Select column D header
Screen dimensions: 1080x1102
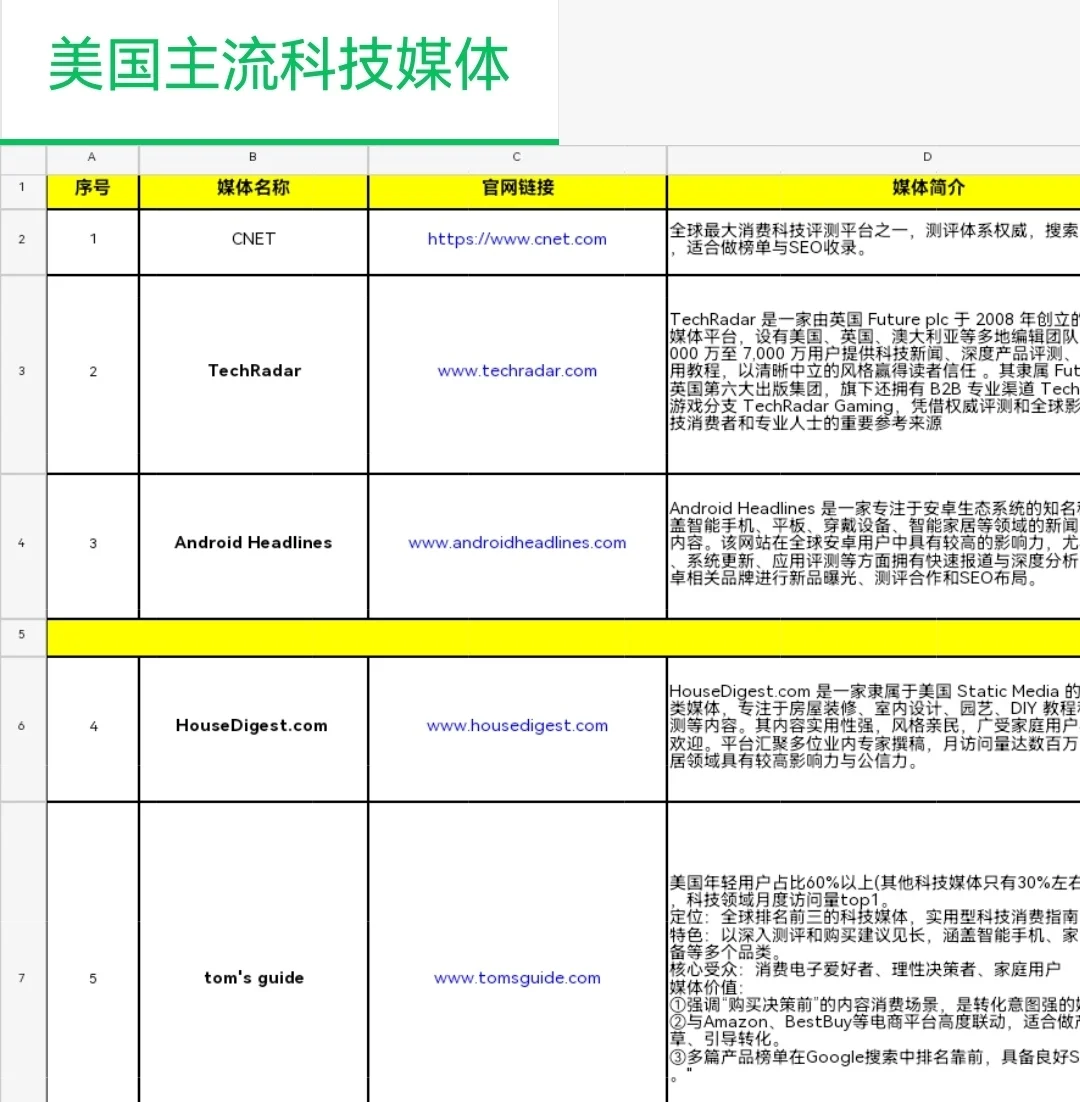pos(927,157)
